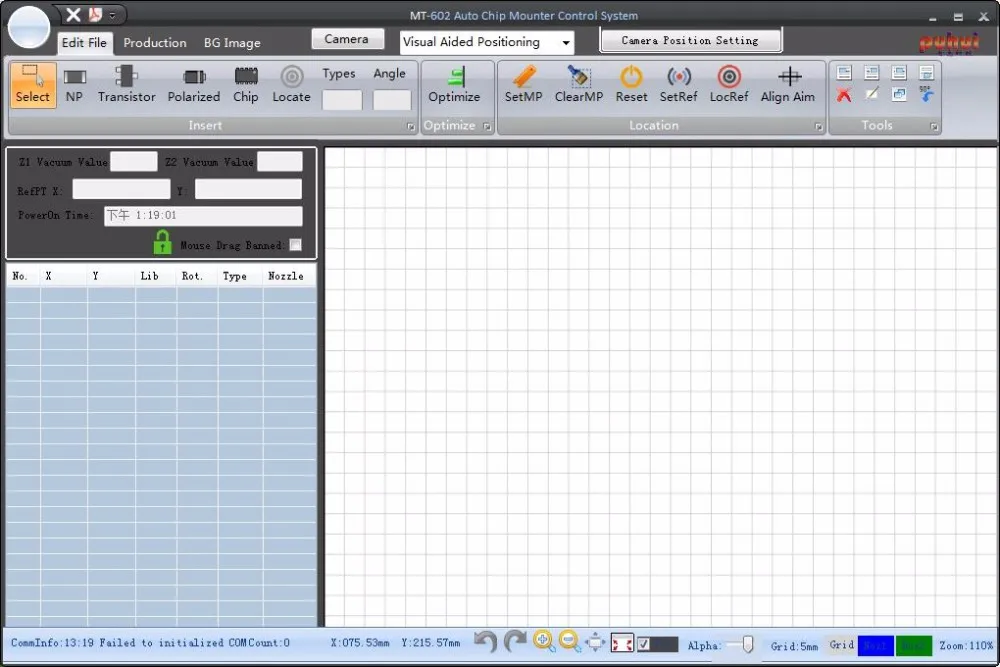Click the Nozzle column header
The height and width of the screenshot is (667, 1000).
(286, 276)
